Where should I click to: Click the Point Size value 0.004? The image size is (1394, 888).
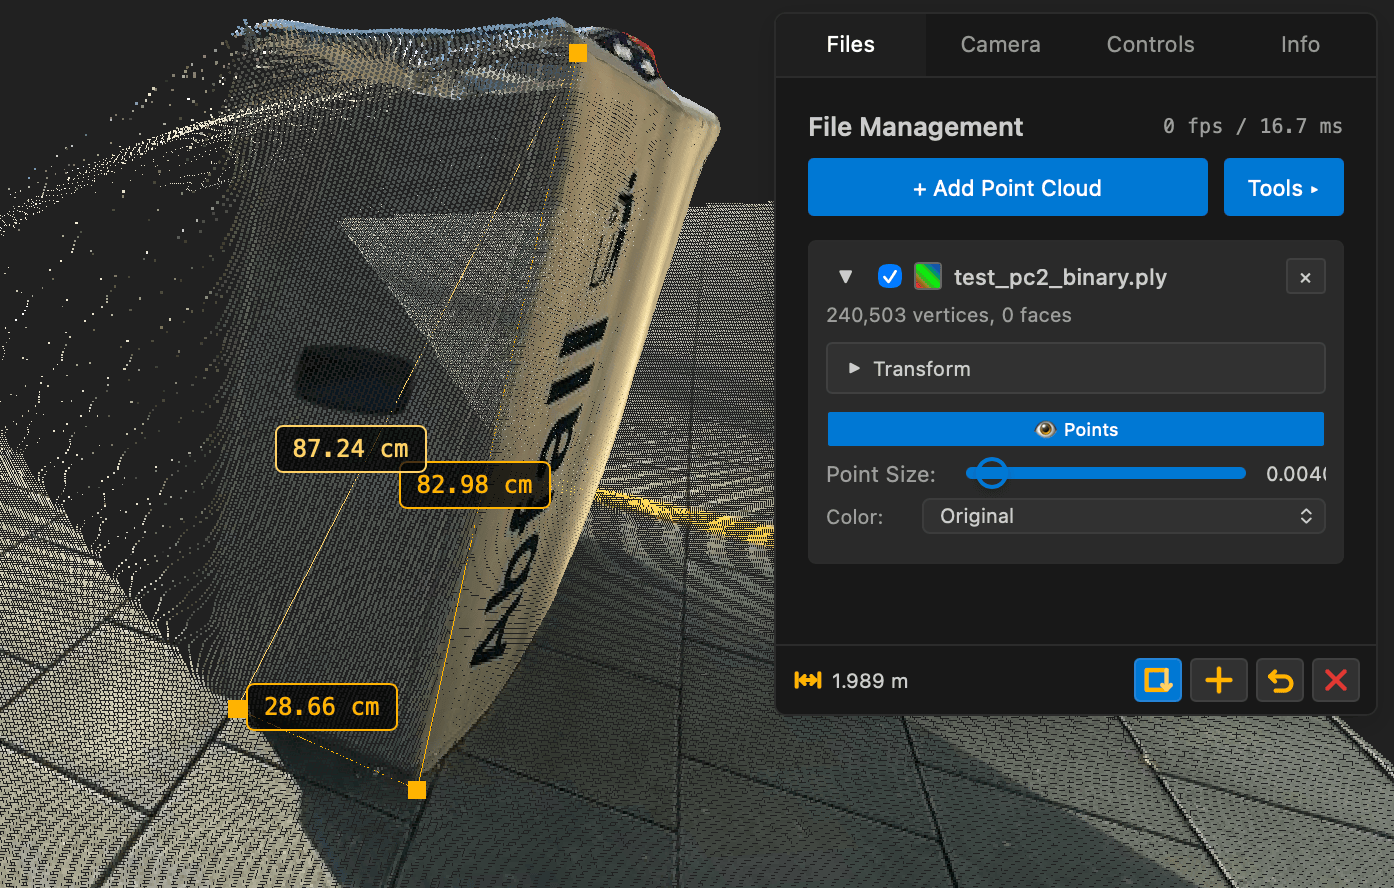[1296, 474]
